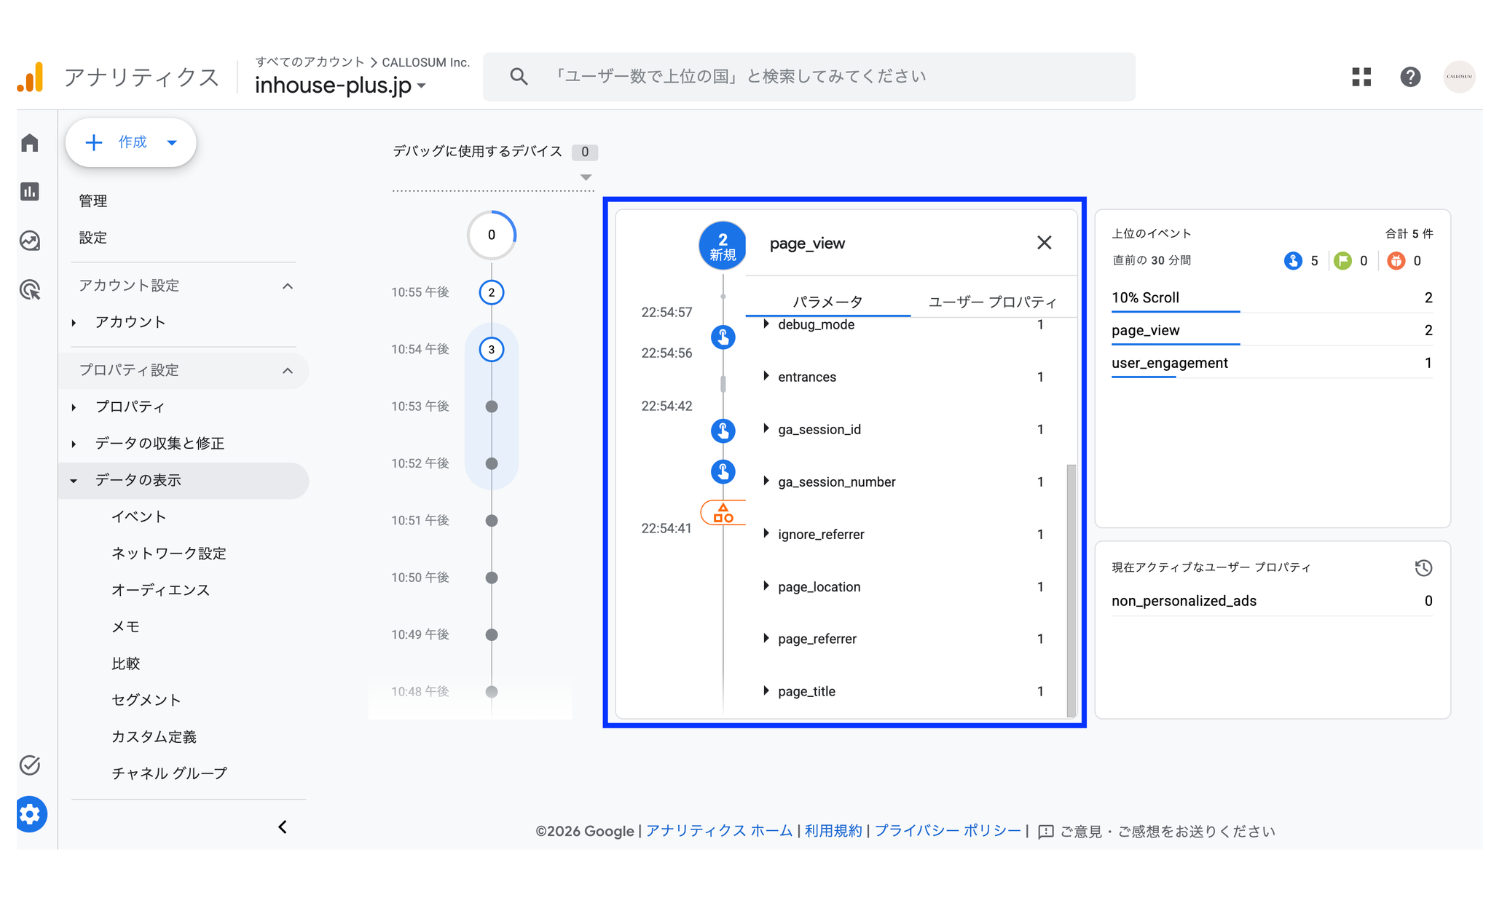Click the orange error events icon

[x=1396, y=261]
